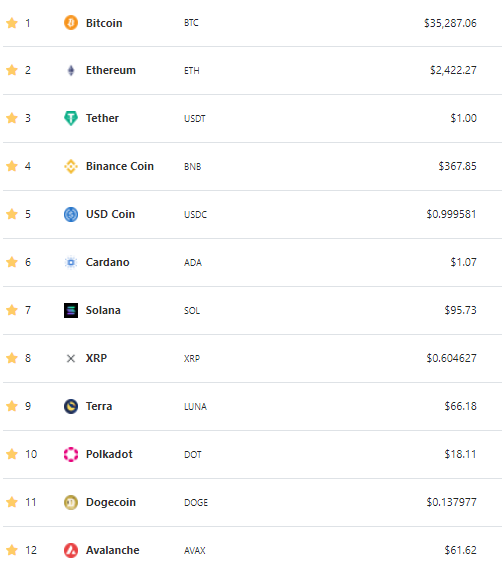Viewport: 502px width, 568px height.
Task: Select the Polkadot name link
Action: [x=109, y=454]
